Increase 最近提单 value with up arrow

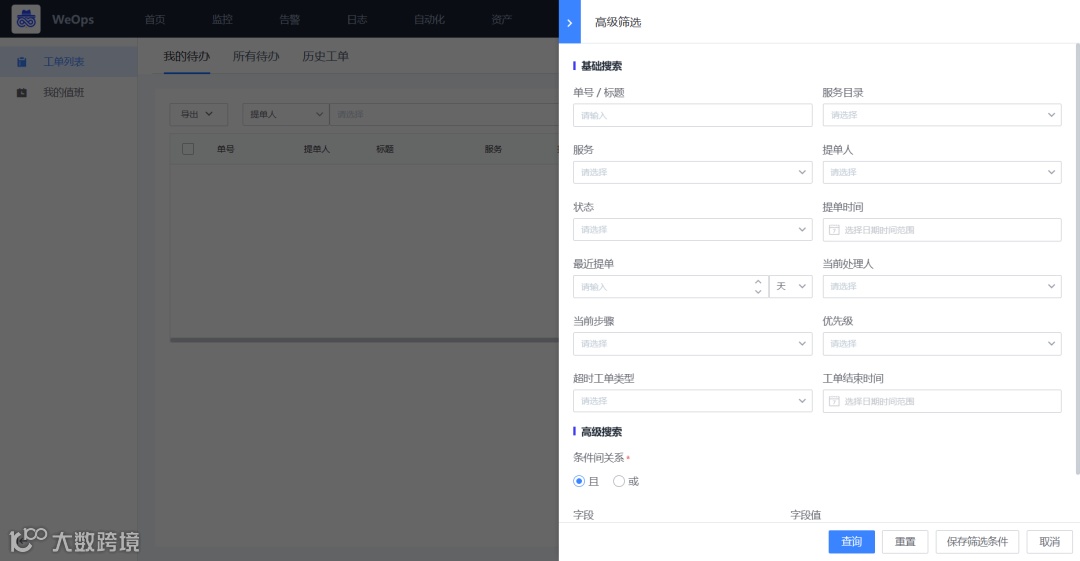[x=758, y=282]
